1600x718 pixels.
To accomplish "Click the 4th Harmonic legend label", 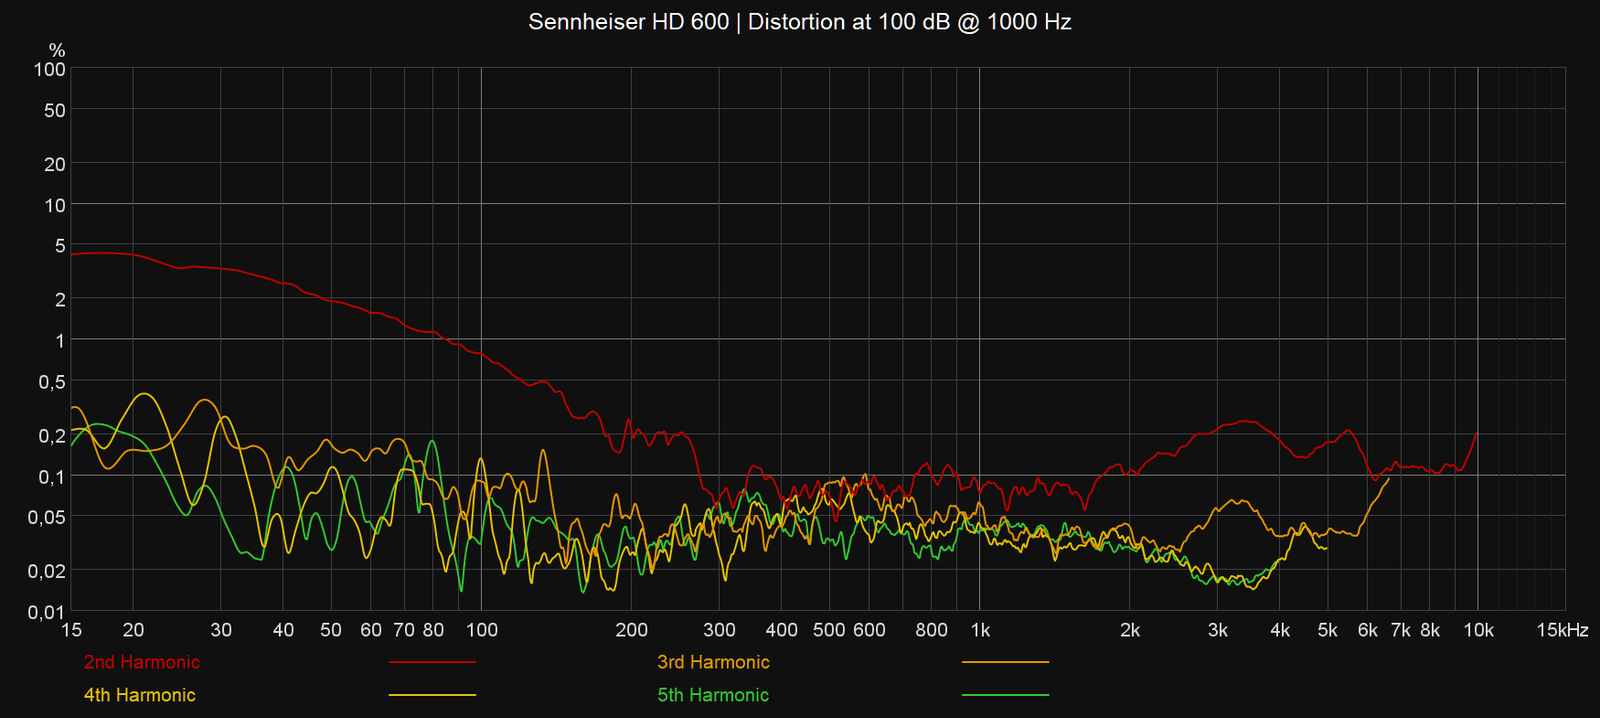I will [139, 695].
